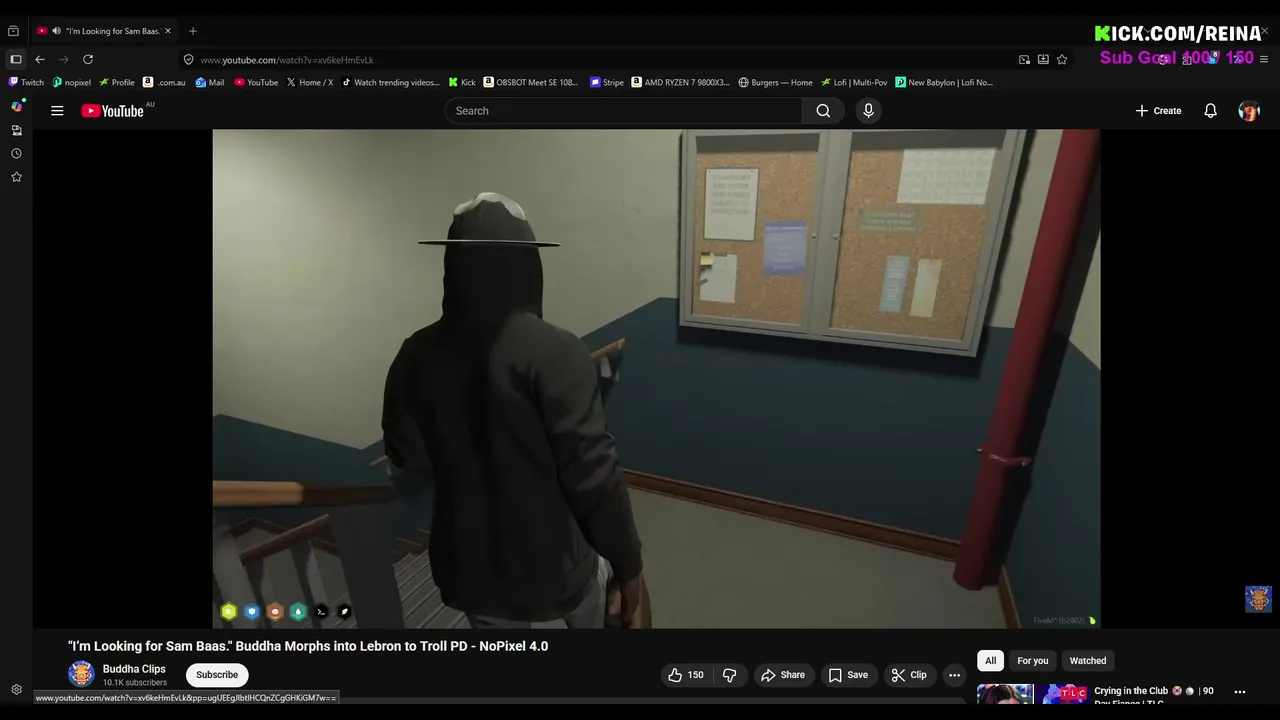Image resolution: width=1280 pixels, height=720 pixels.
Task: Open YouTube notifications bell
Action: (x=1210, y=111)
